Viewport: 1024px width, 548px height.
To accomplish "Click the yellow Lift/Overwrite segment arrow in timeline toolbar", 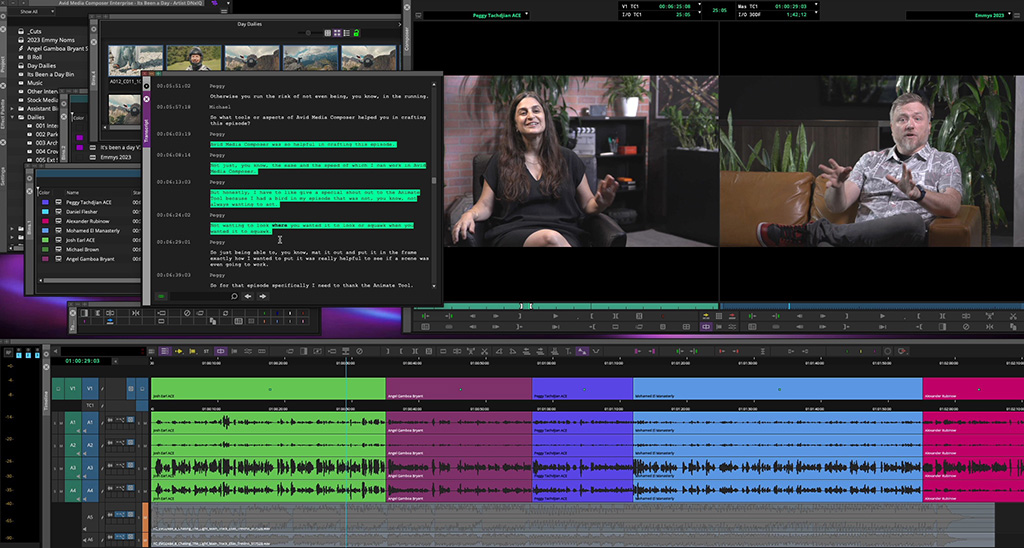I will click(179, 351).
